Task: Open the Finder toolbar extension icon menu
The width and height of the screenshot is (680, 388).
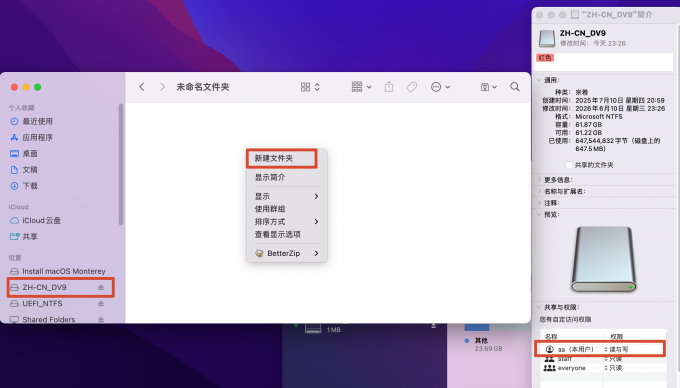Action: coord(488,87)
